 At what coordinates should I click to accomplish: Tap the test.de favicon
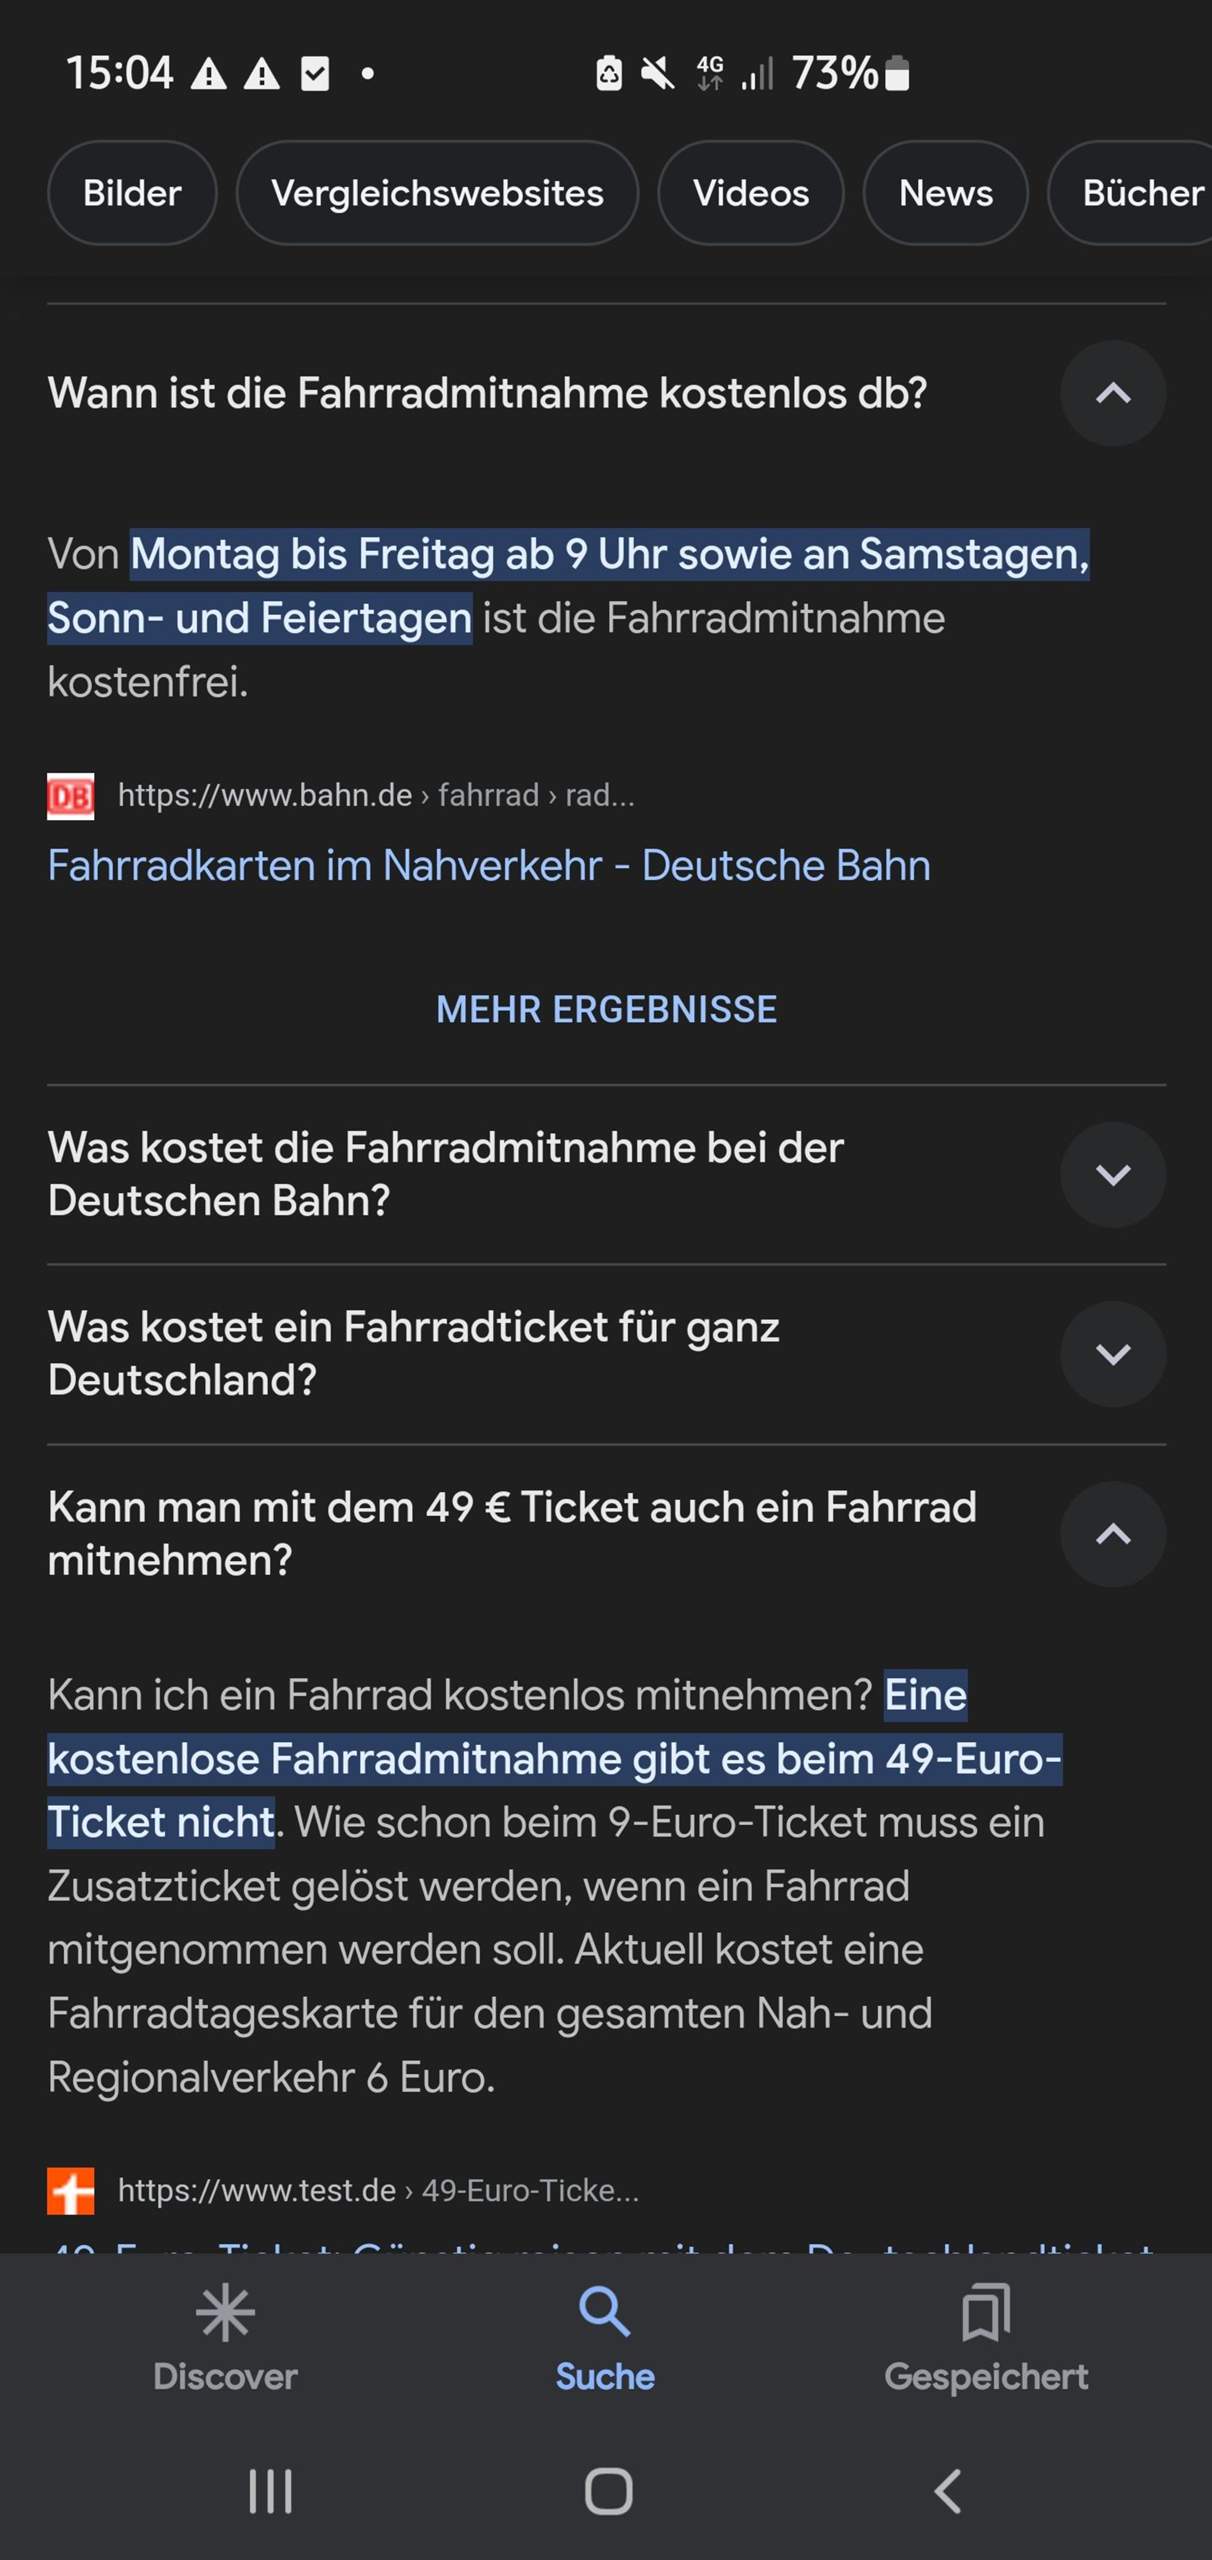[x=71, y=2191]
